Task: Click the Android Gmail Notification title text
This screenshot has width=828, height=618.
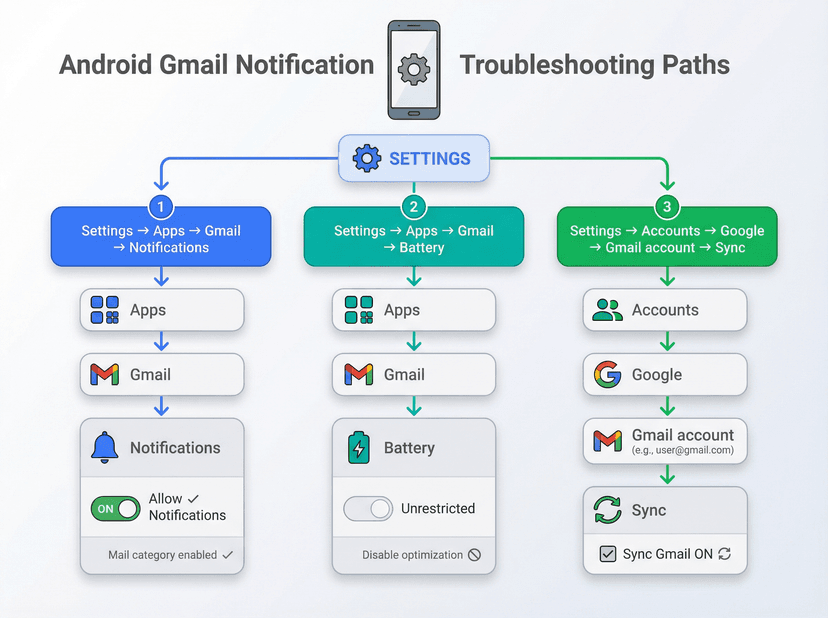Action: pos(217,65)
